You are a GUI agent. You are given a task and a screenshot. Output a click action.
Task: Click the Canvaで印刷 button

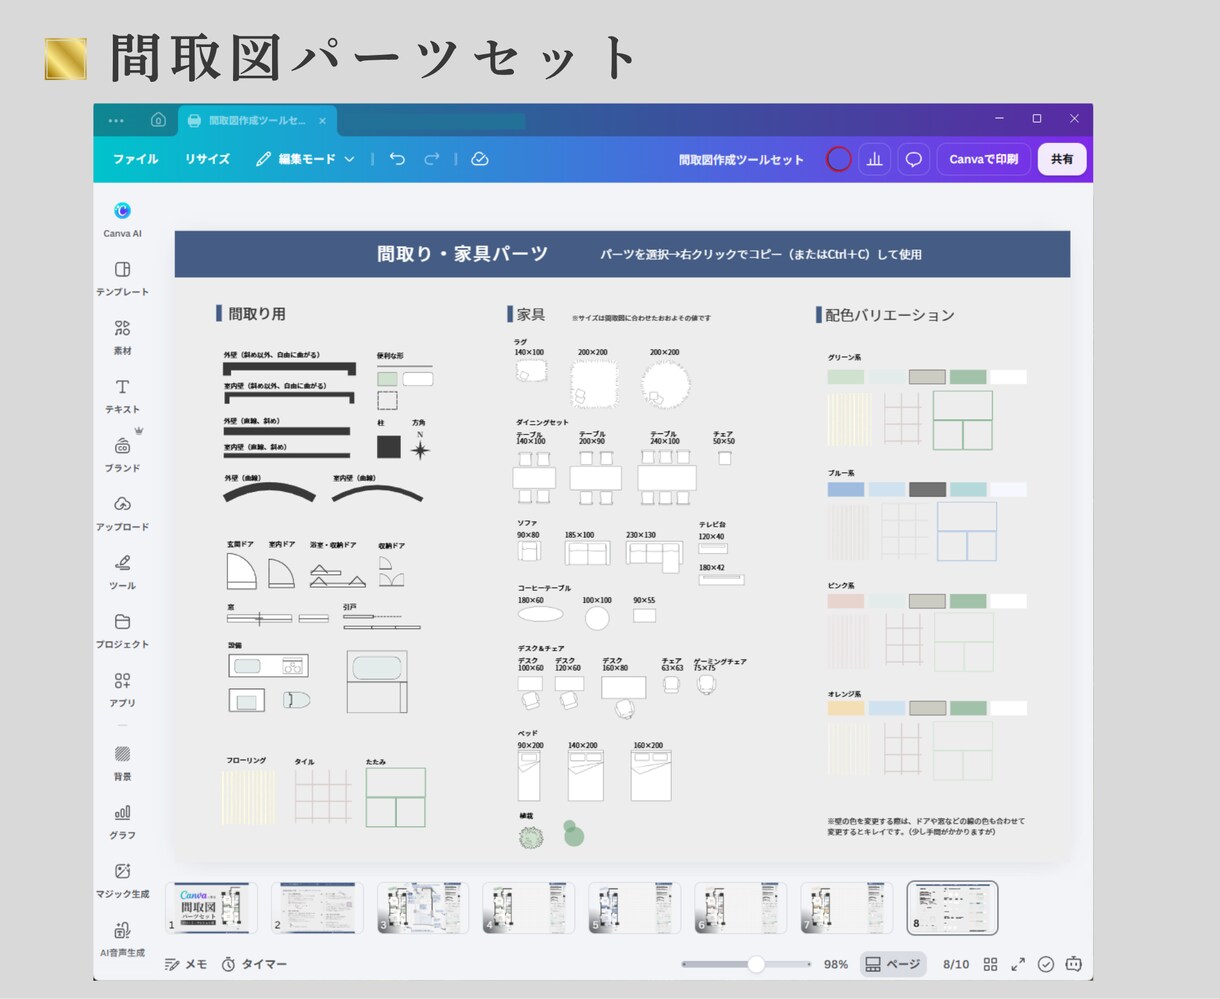(x=984, y=159)
